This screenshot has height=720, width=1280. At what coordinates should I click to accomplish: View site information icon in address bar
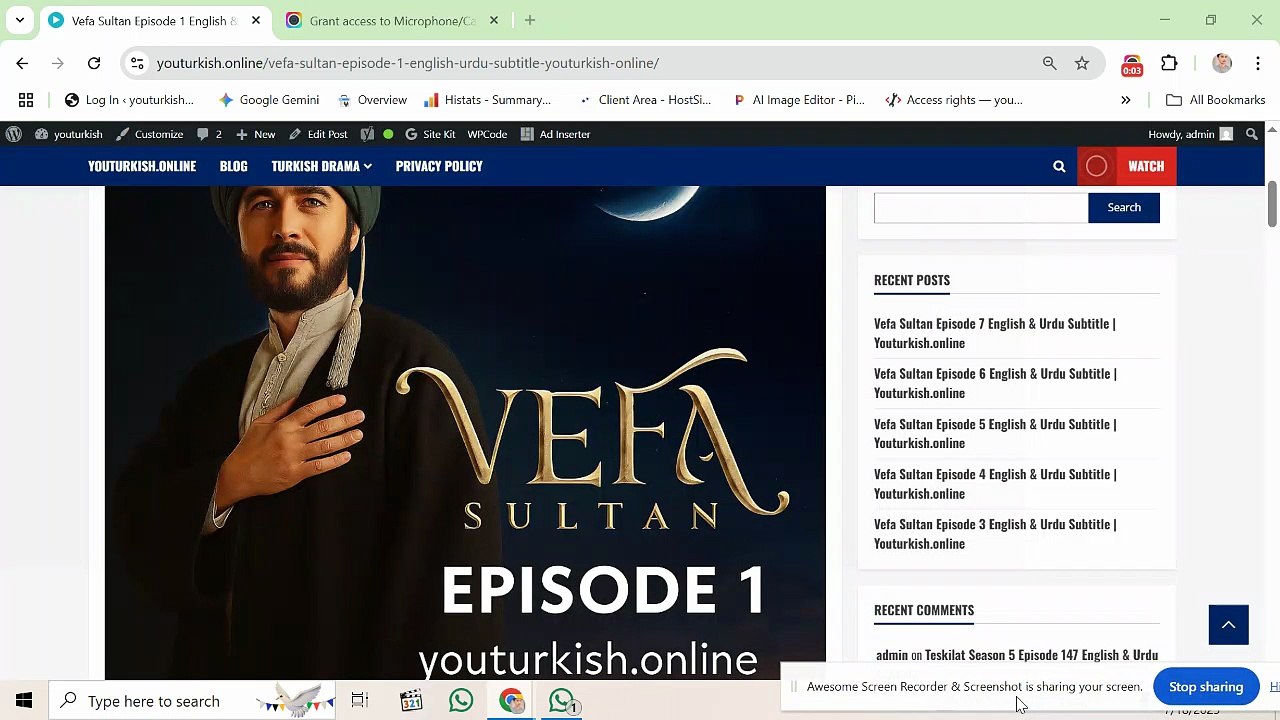tap(137, 63)
